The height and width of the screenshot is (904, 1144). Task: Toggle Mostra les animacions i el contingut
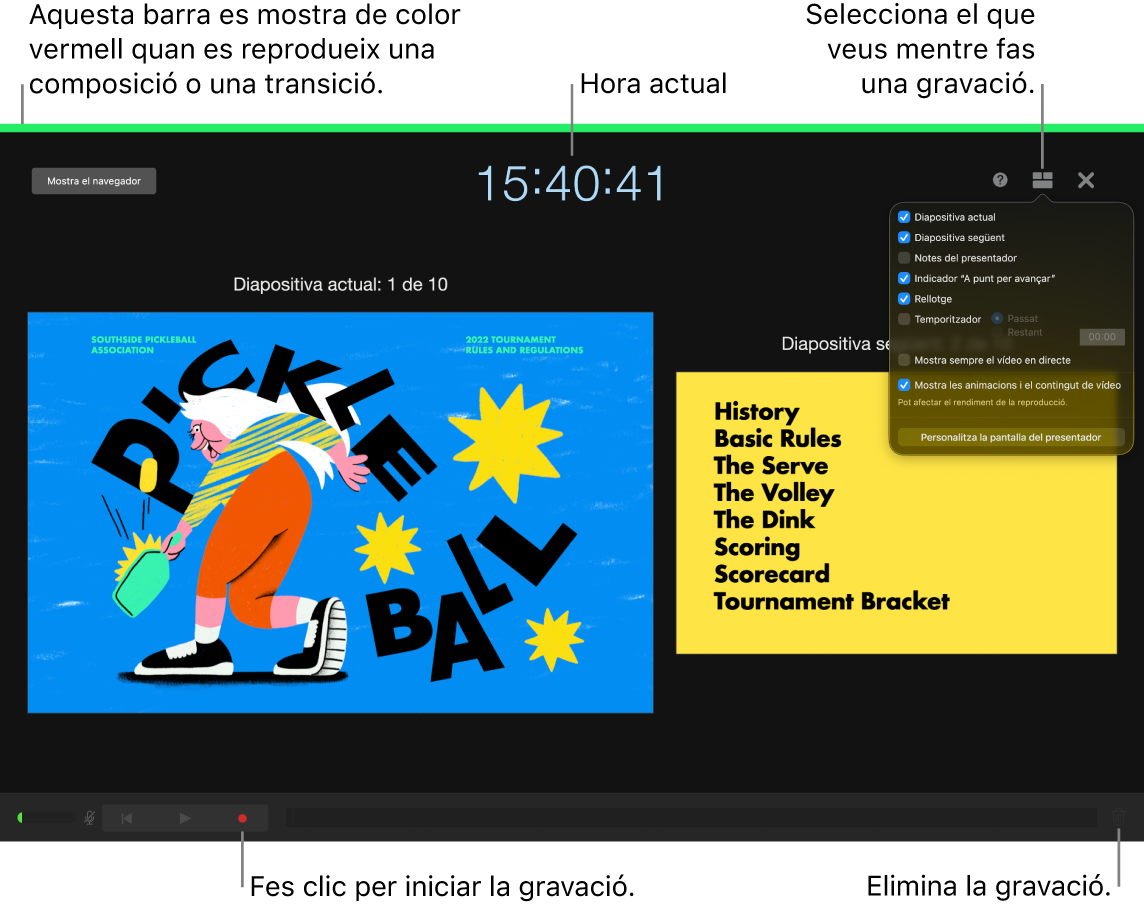point(904,385)
